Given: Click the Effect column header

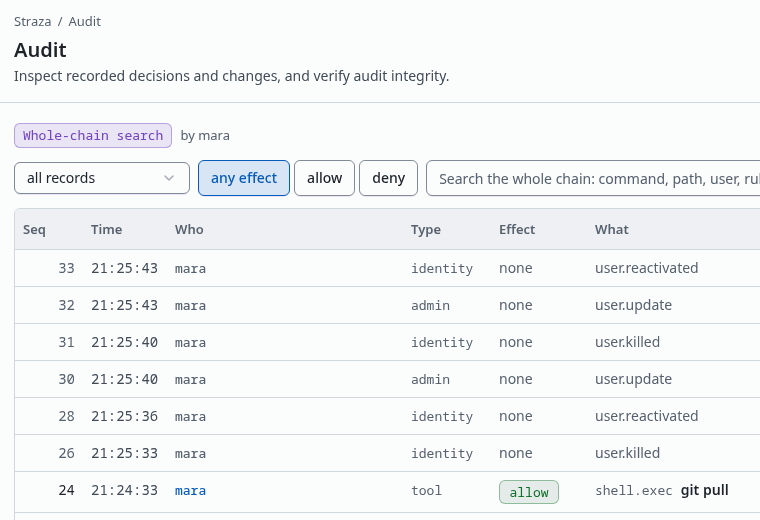Looking at the screenshot, I should point(517,229).
